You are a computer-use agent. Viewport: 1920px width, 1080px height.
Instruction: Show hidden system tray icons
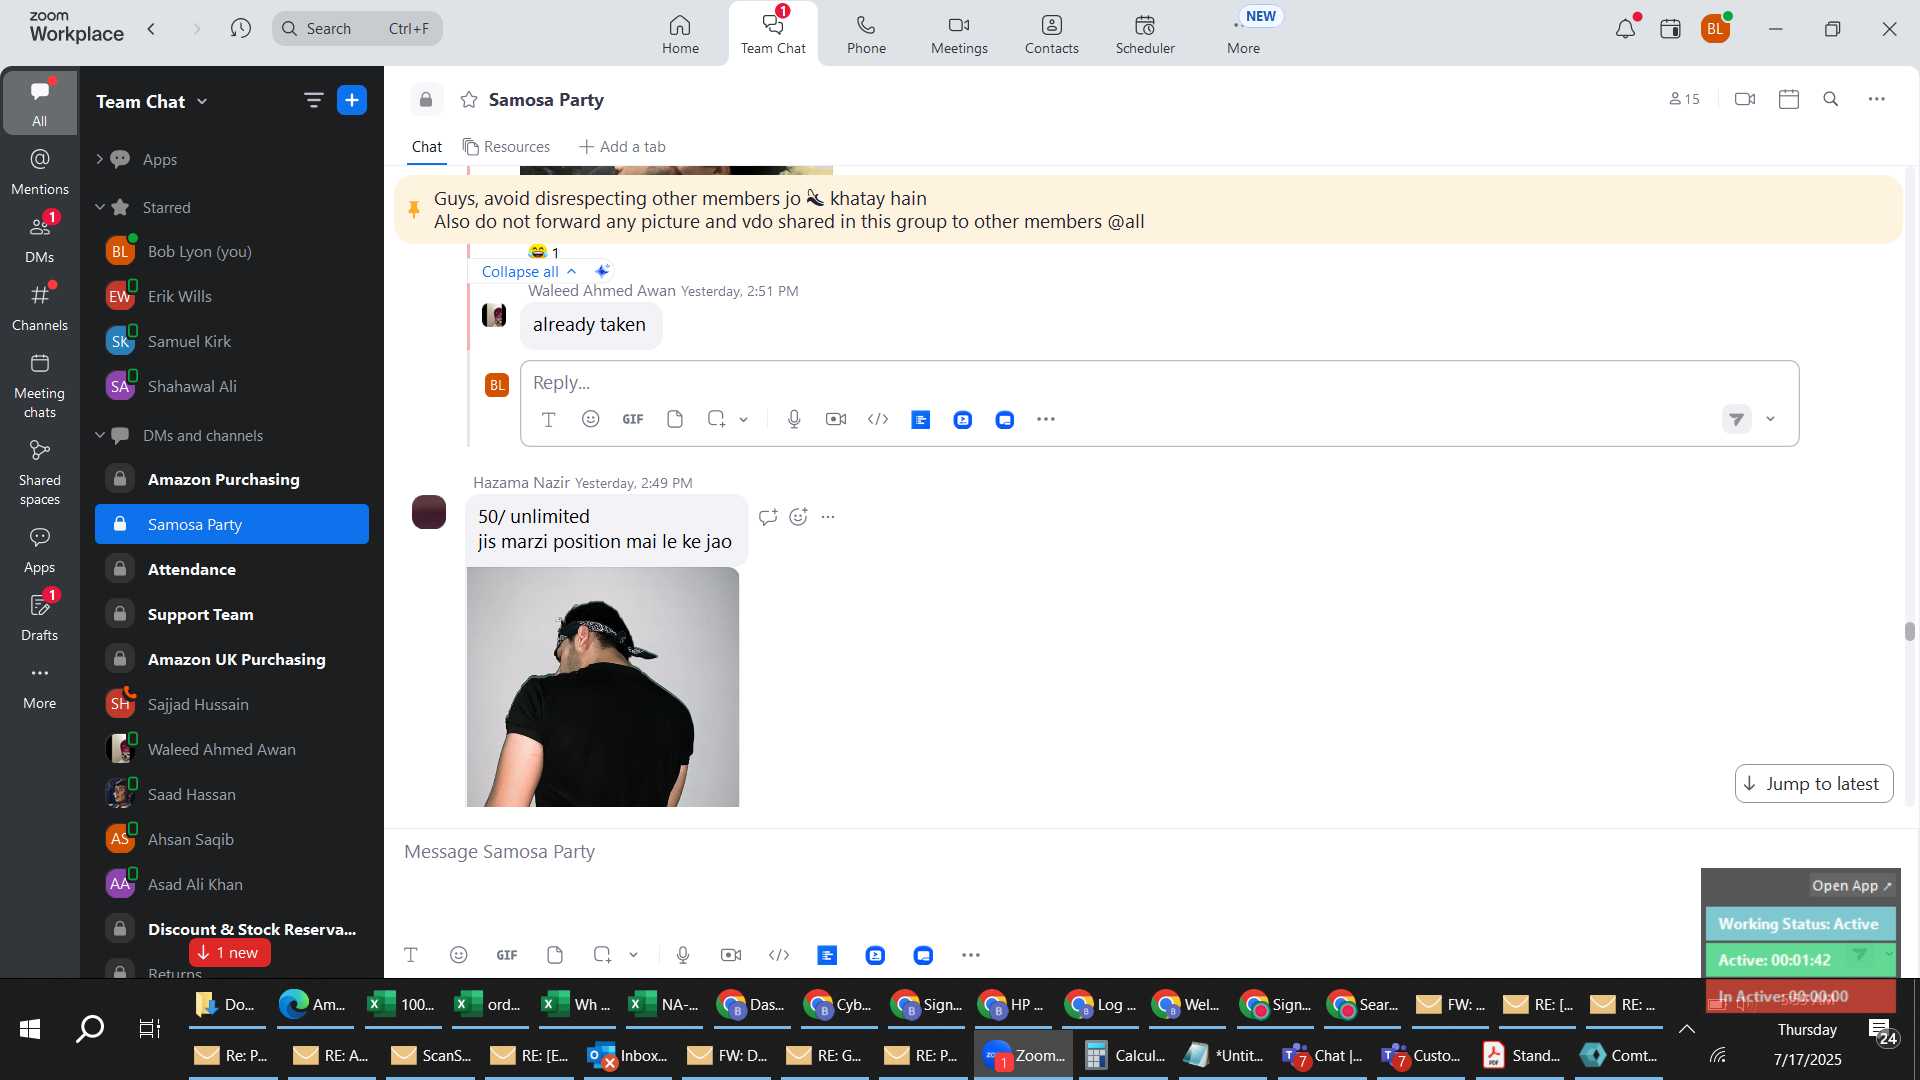(x=1687, y=1029)
